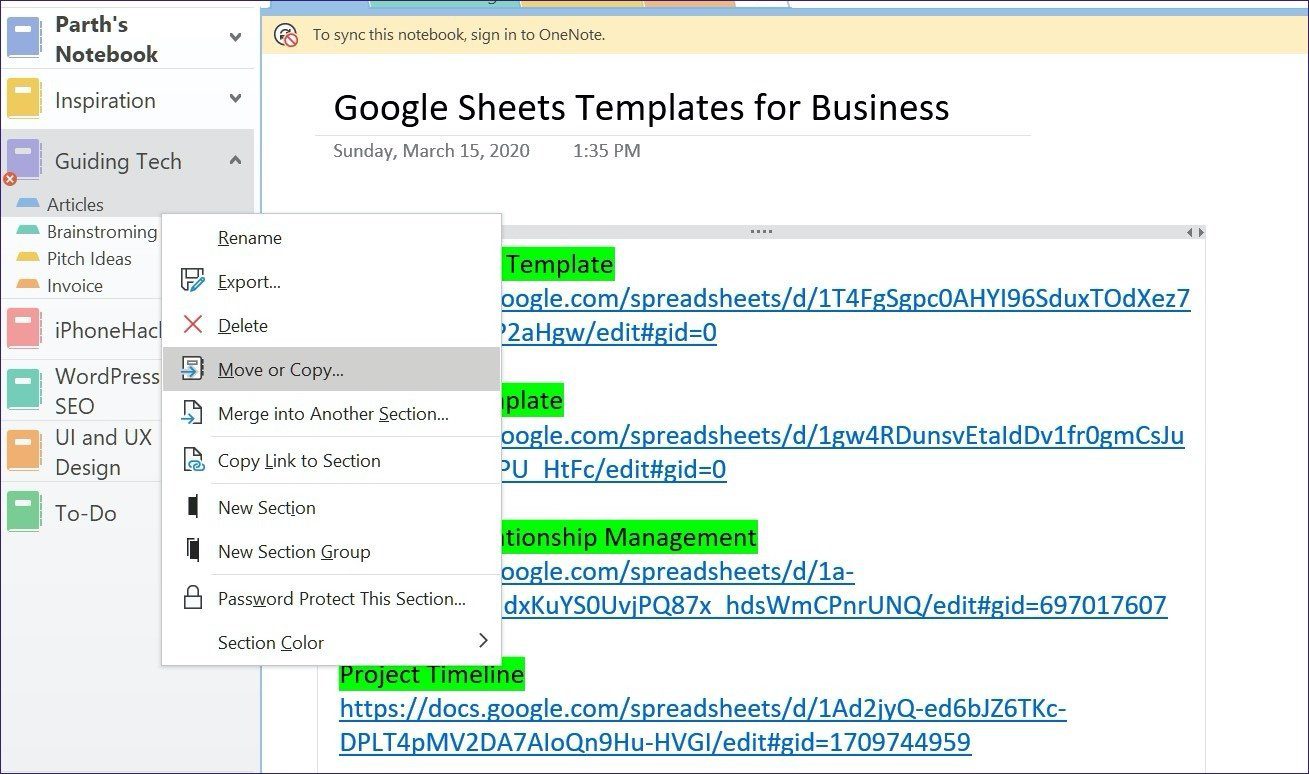
Task: Click the Pitch Ideas section tab icon
Action: [x=28, y=258]
